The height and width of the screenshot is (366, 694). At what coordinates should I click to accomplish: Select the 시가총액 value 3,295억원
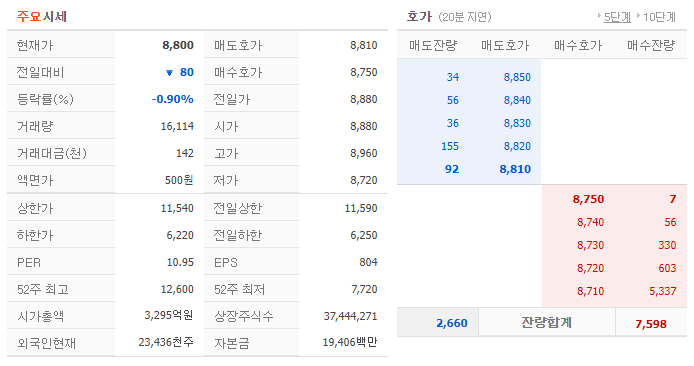[x=169, y=315]
